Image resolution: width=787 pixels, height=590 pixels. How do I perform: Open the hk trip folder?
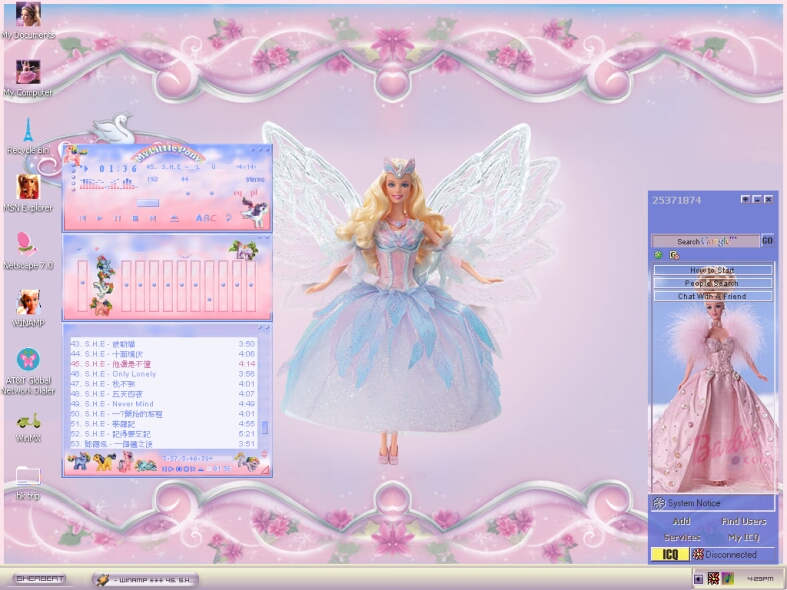pos(28,483)
